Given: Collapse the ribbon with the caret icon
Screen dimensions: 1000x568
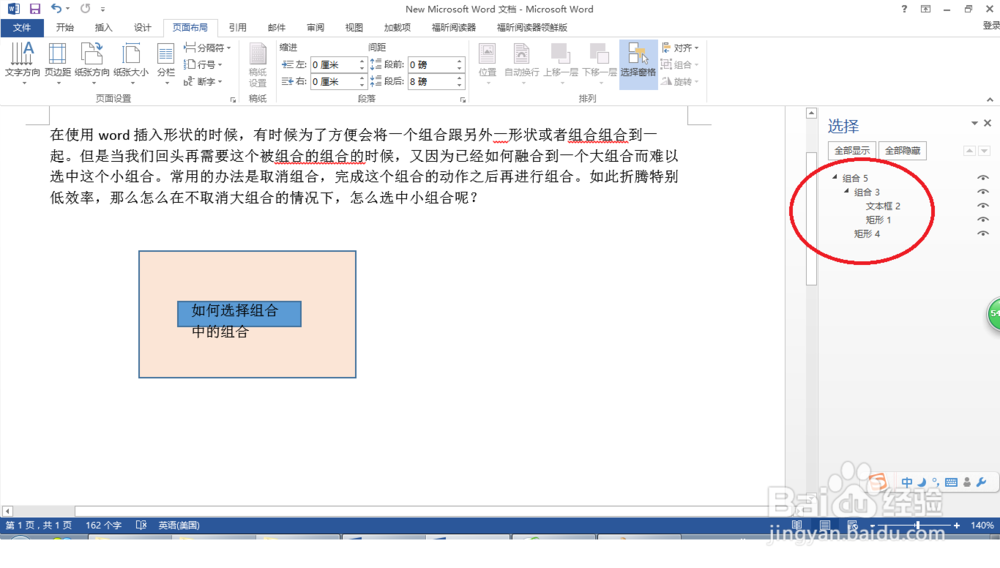Looking at the screenshot, I should coord(990,99).
